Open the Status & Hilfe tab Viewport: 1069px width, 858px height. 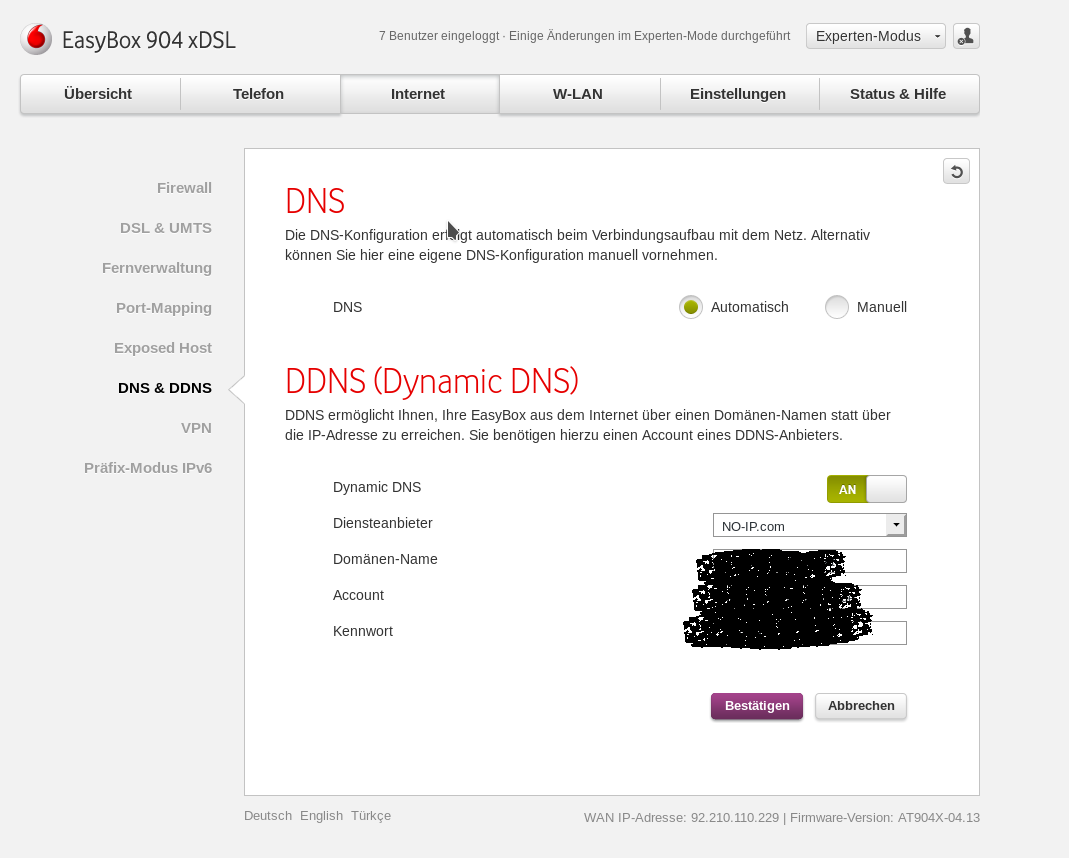(898, 94)
